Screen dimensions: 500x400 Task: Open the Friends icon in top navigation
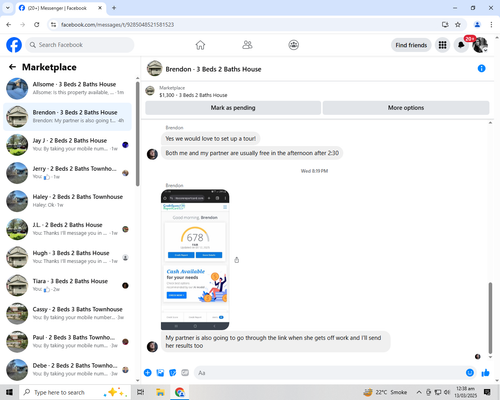tap(247, 45)
